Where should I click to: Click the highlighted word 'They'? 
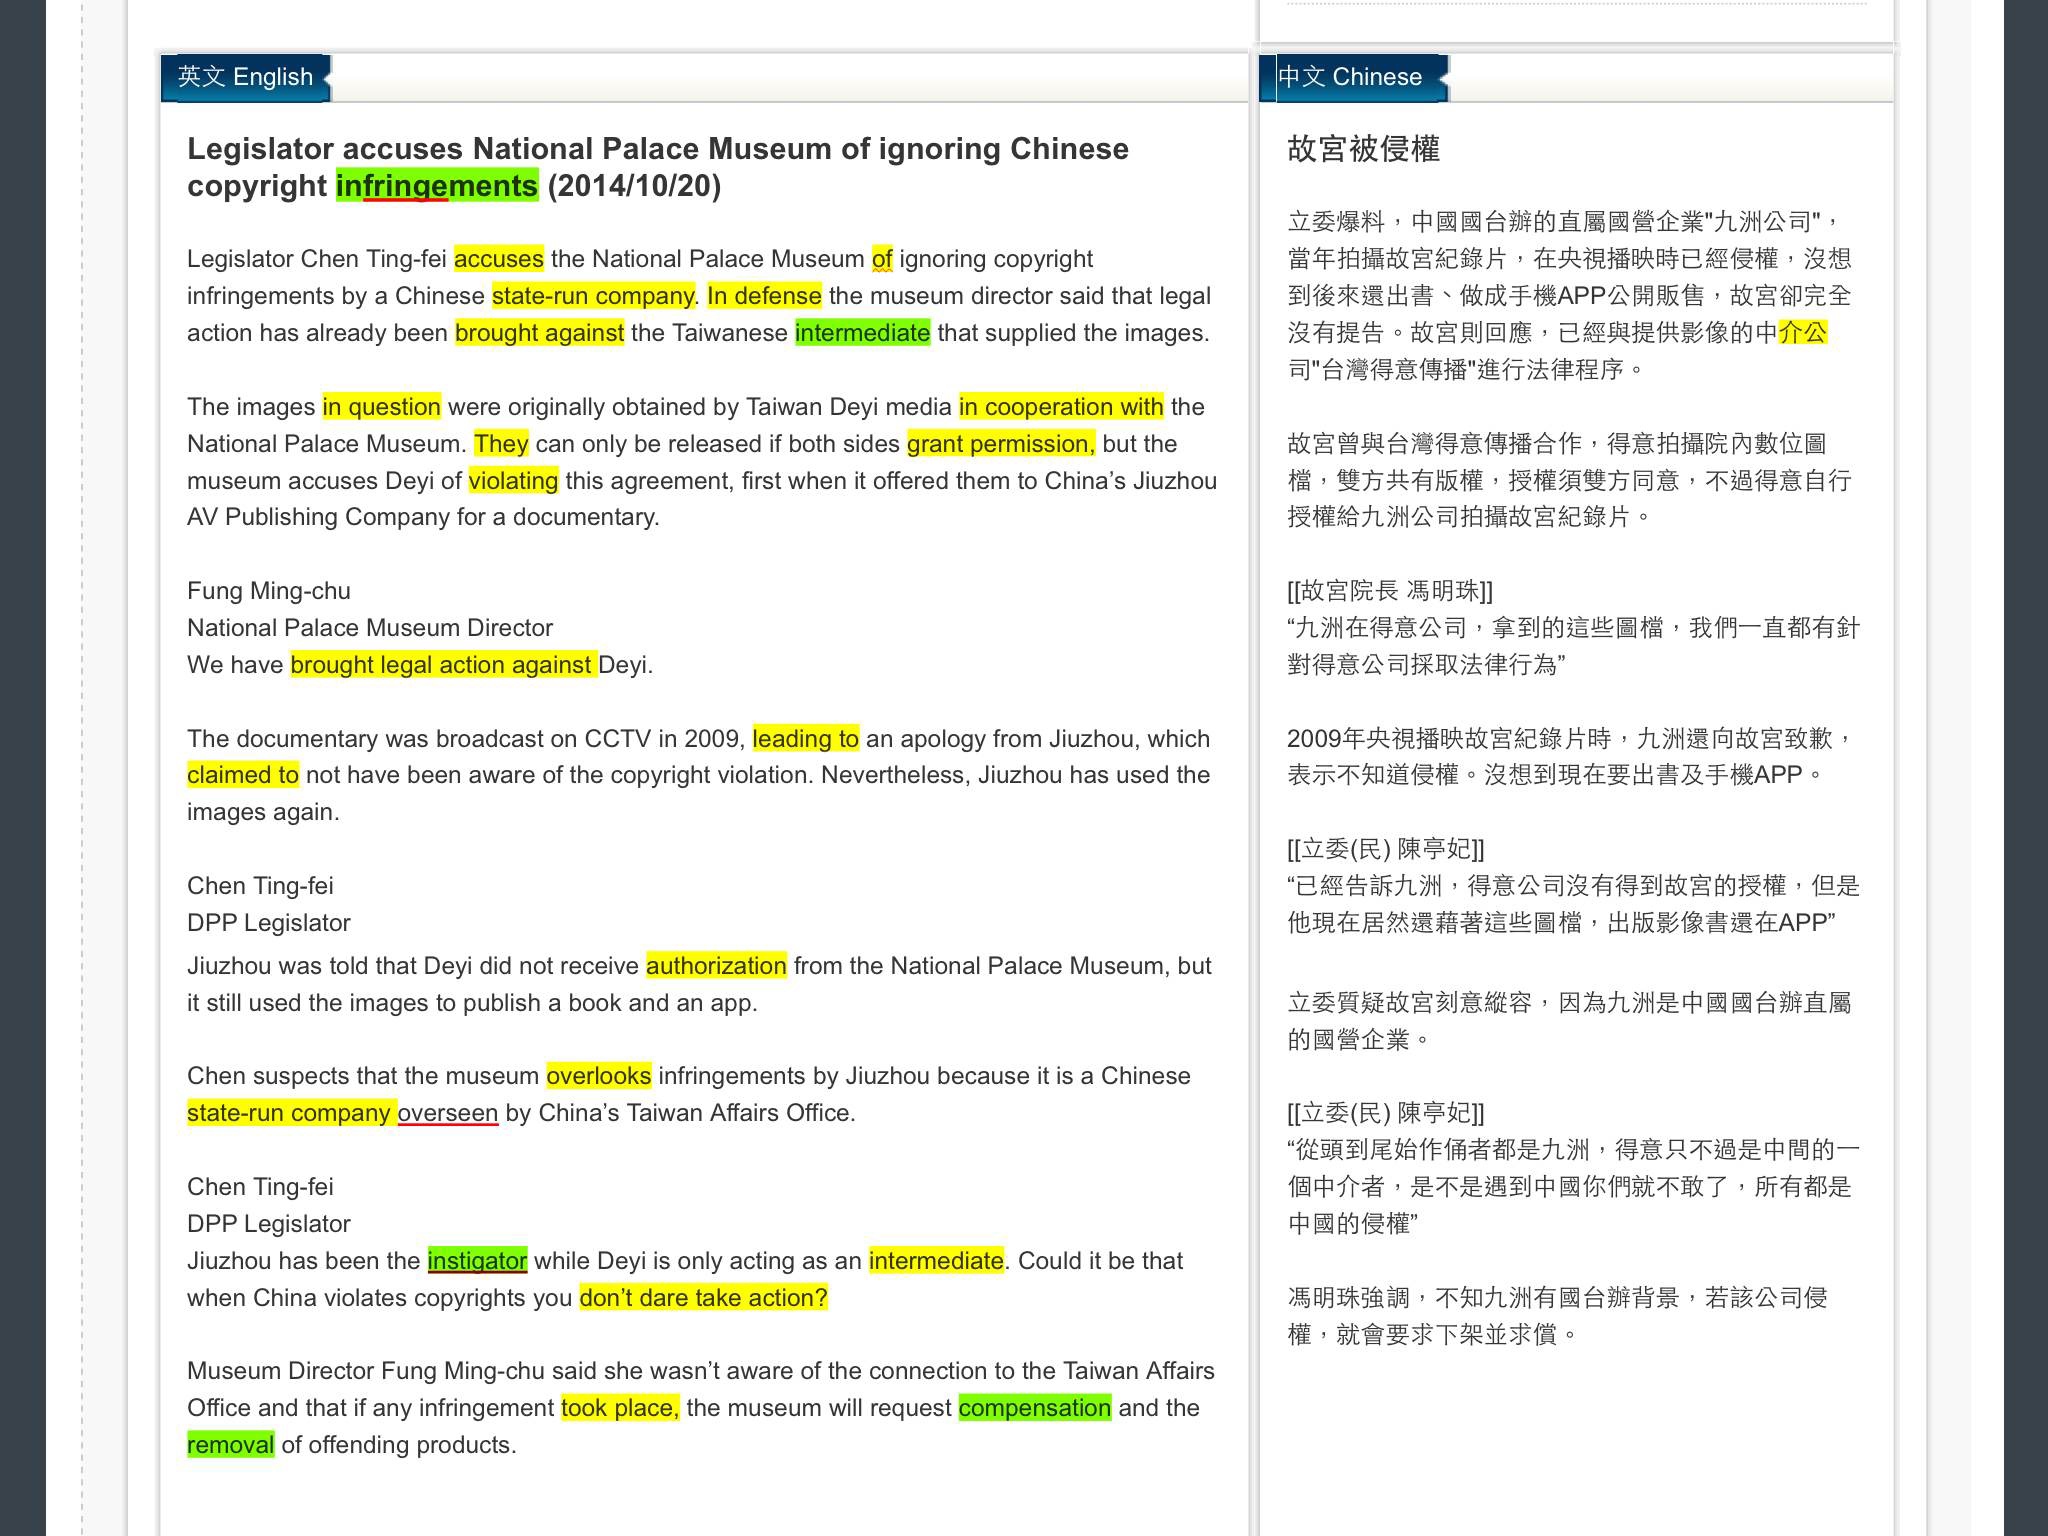(501, 444)
